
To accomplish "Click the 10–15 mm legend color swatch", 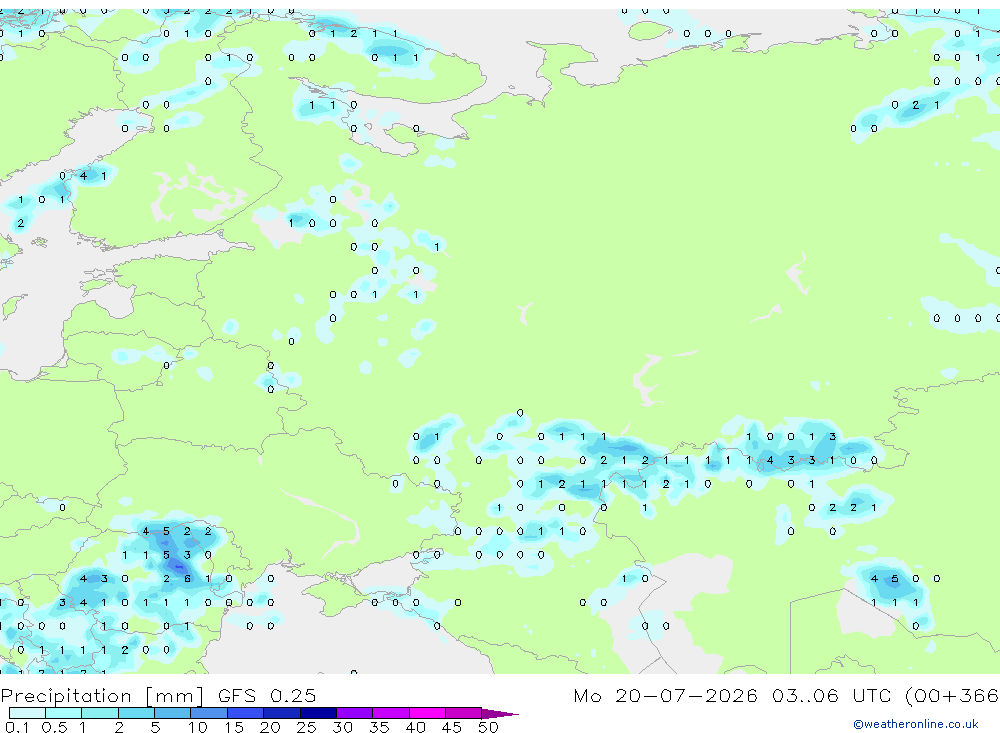I will click(x=209, y=713).
